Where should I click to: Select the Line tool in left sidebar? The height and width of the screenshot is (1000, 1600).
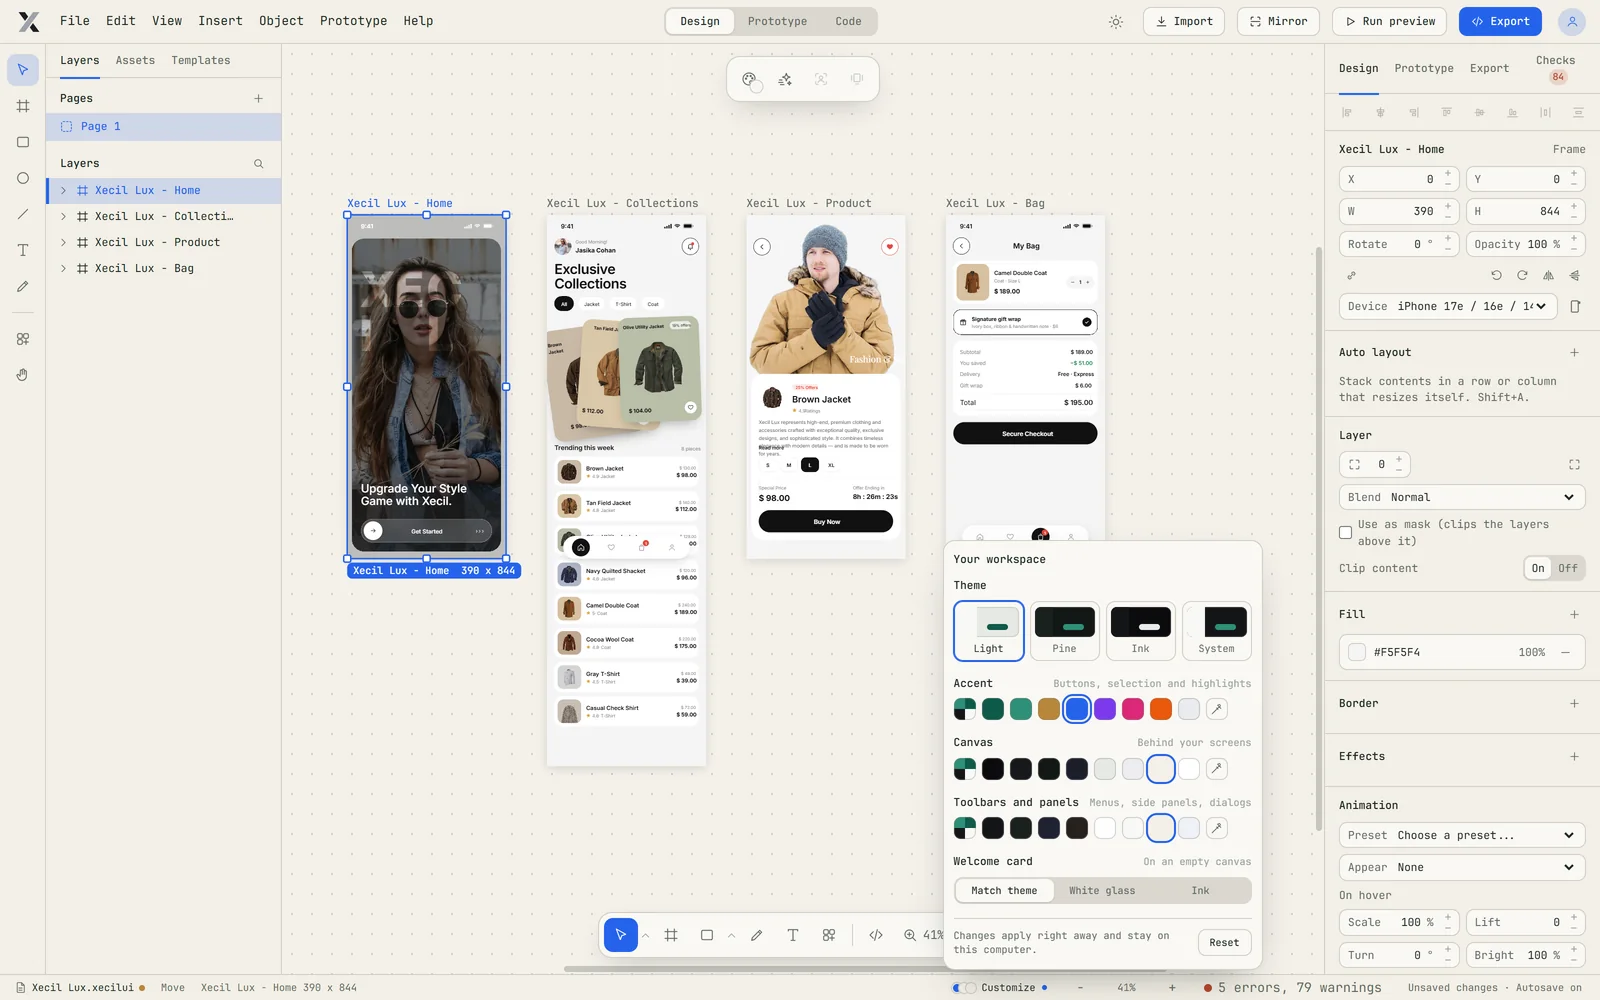[x=23, y=214]
